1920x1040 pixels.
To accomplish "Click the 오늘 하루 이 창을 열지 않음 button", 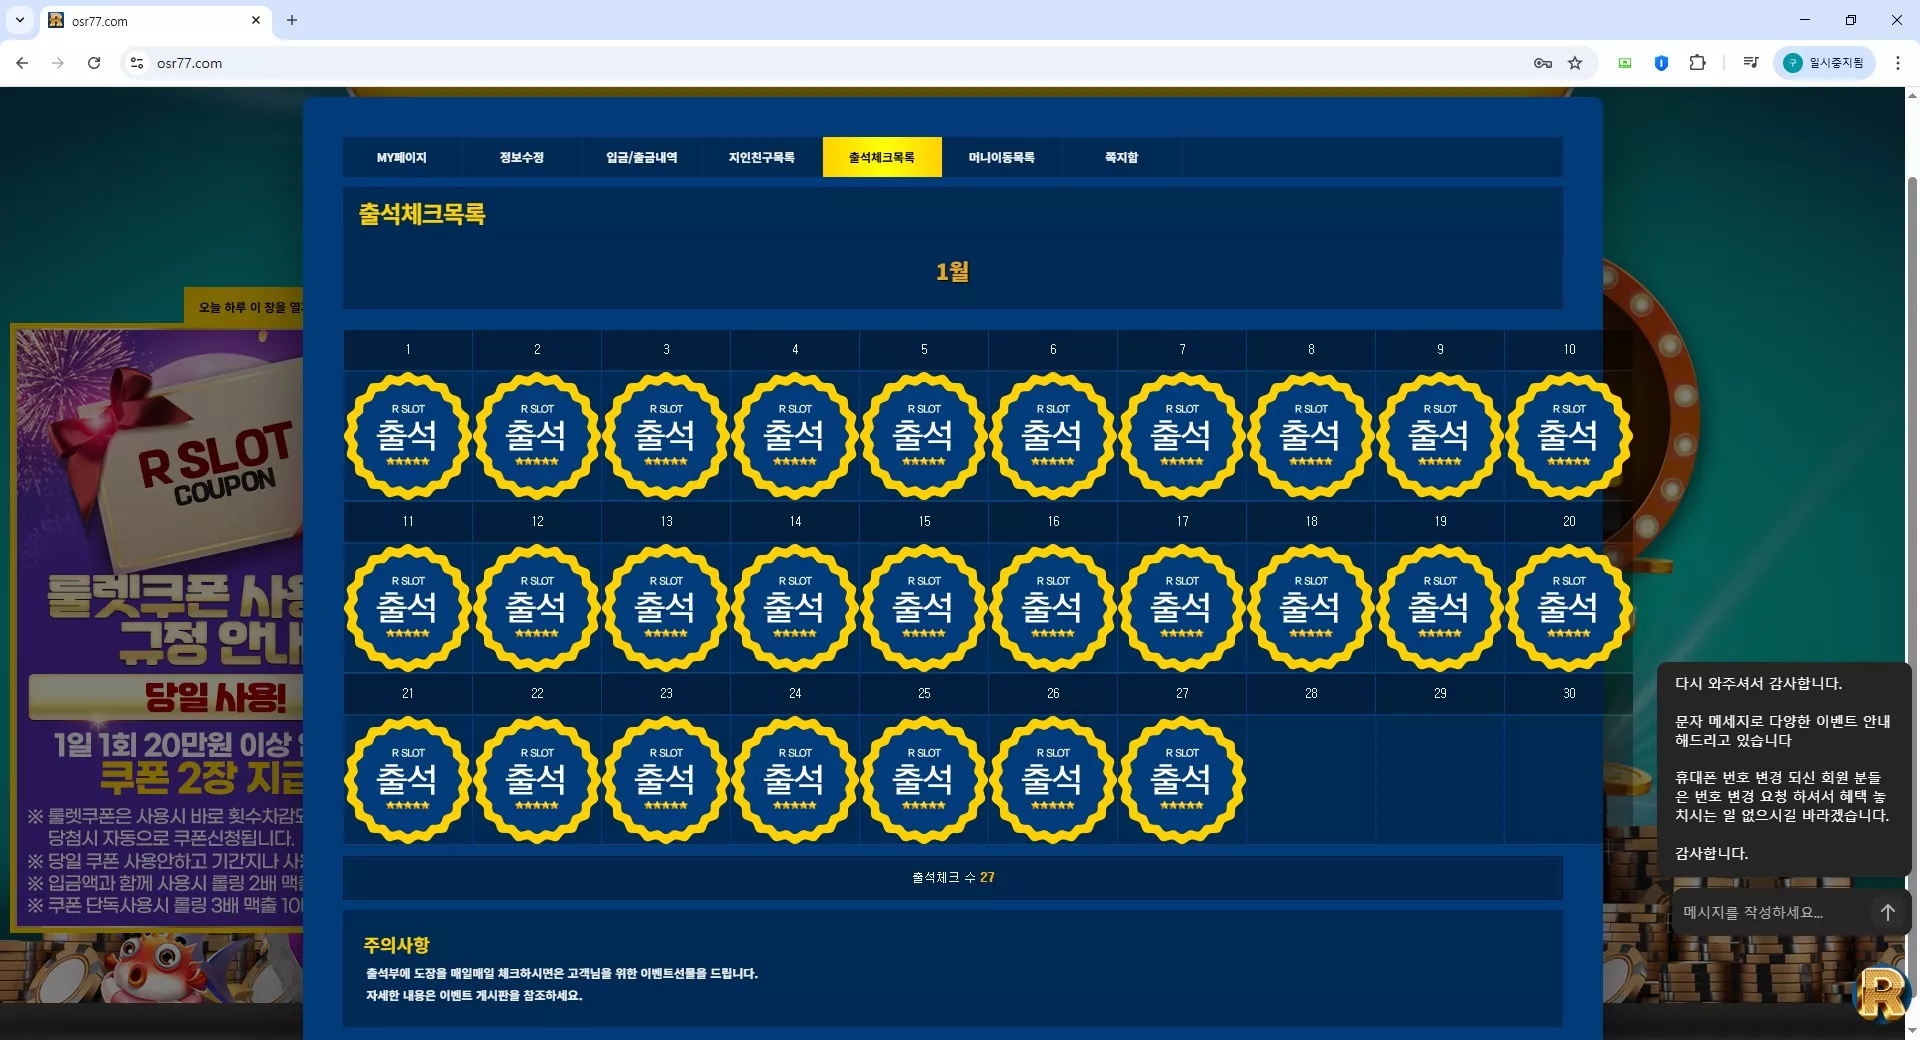I will (244, 307).
